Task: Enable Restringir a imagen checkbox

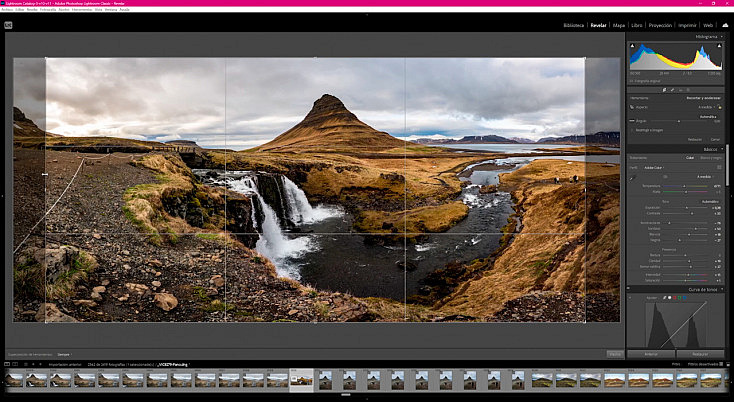Action: (x=632, y=130)
